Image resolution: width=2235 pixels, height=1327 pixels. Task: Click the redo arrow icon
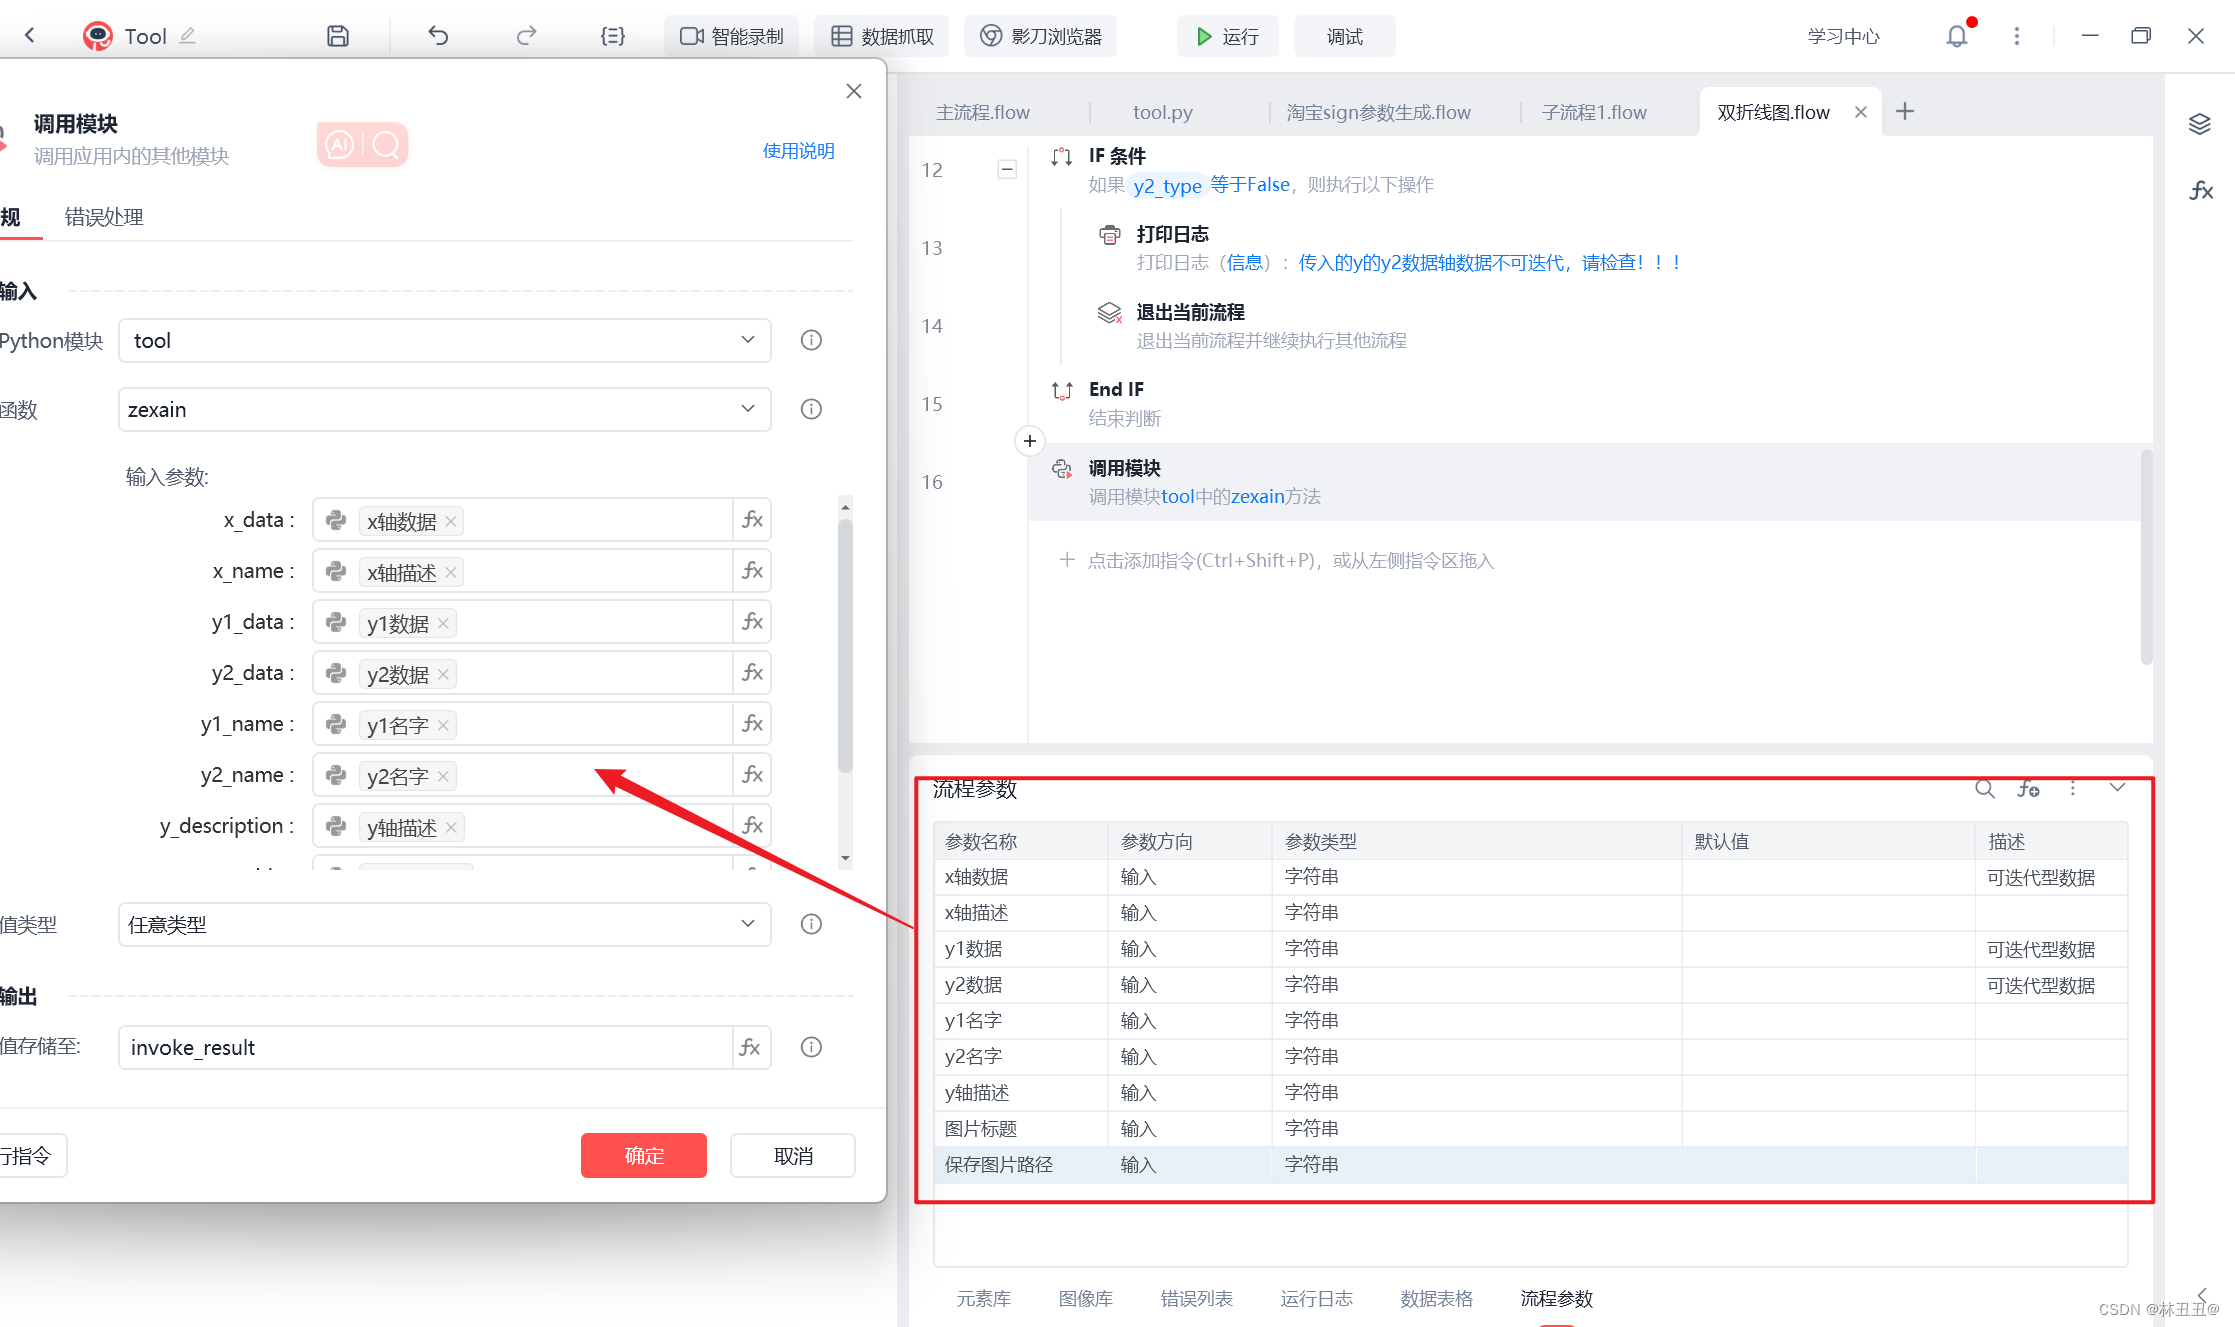(526, 36)
